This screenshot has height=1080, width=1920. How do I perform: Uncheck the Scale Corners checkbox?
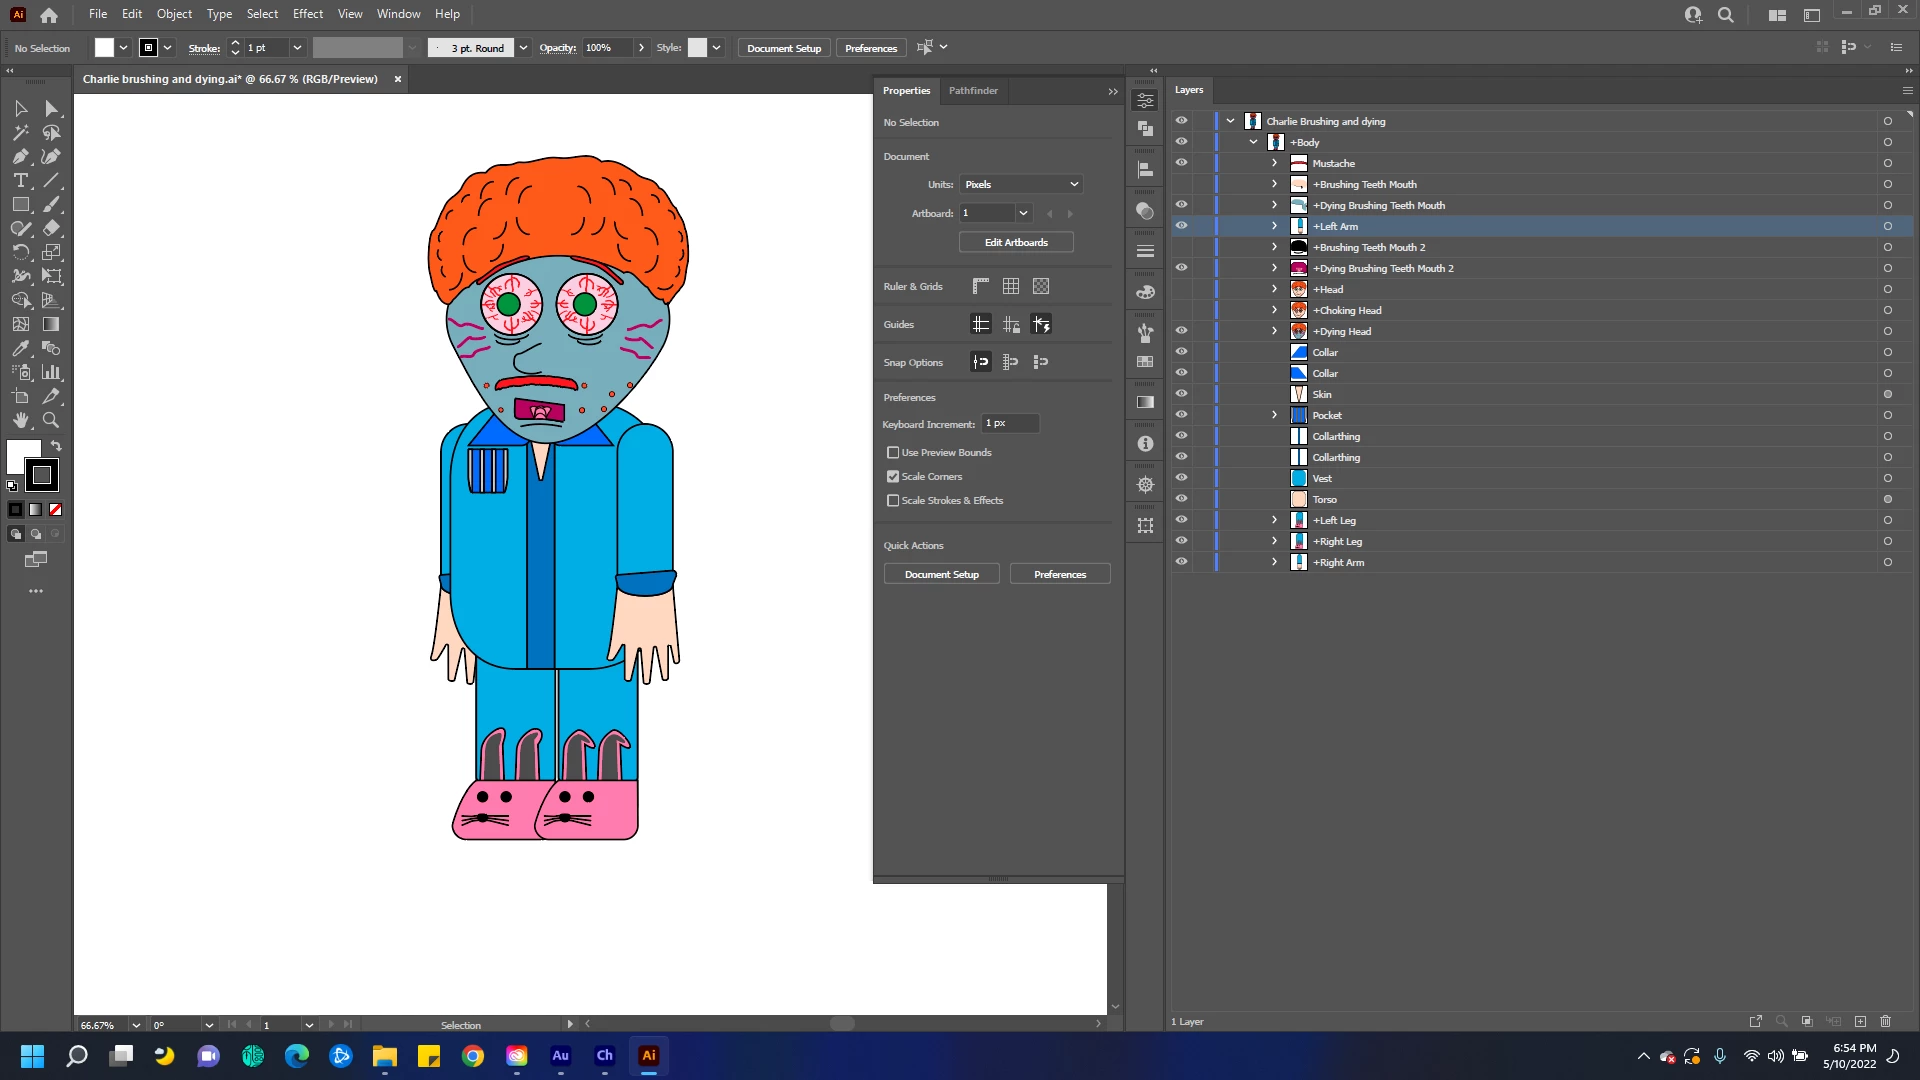pos(893,476)
